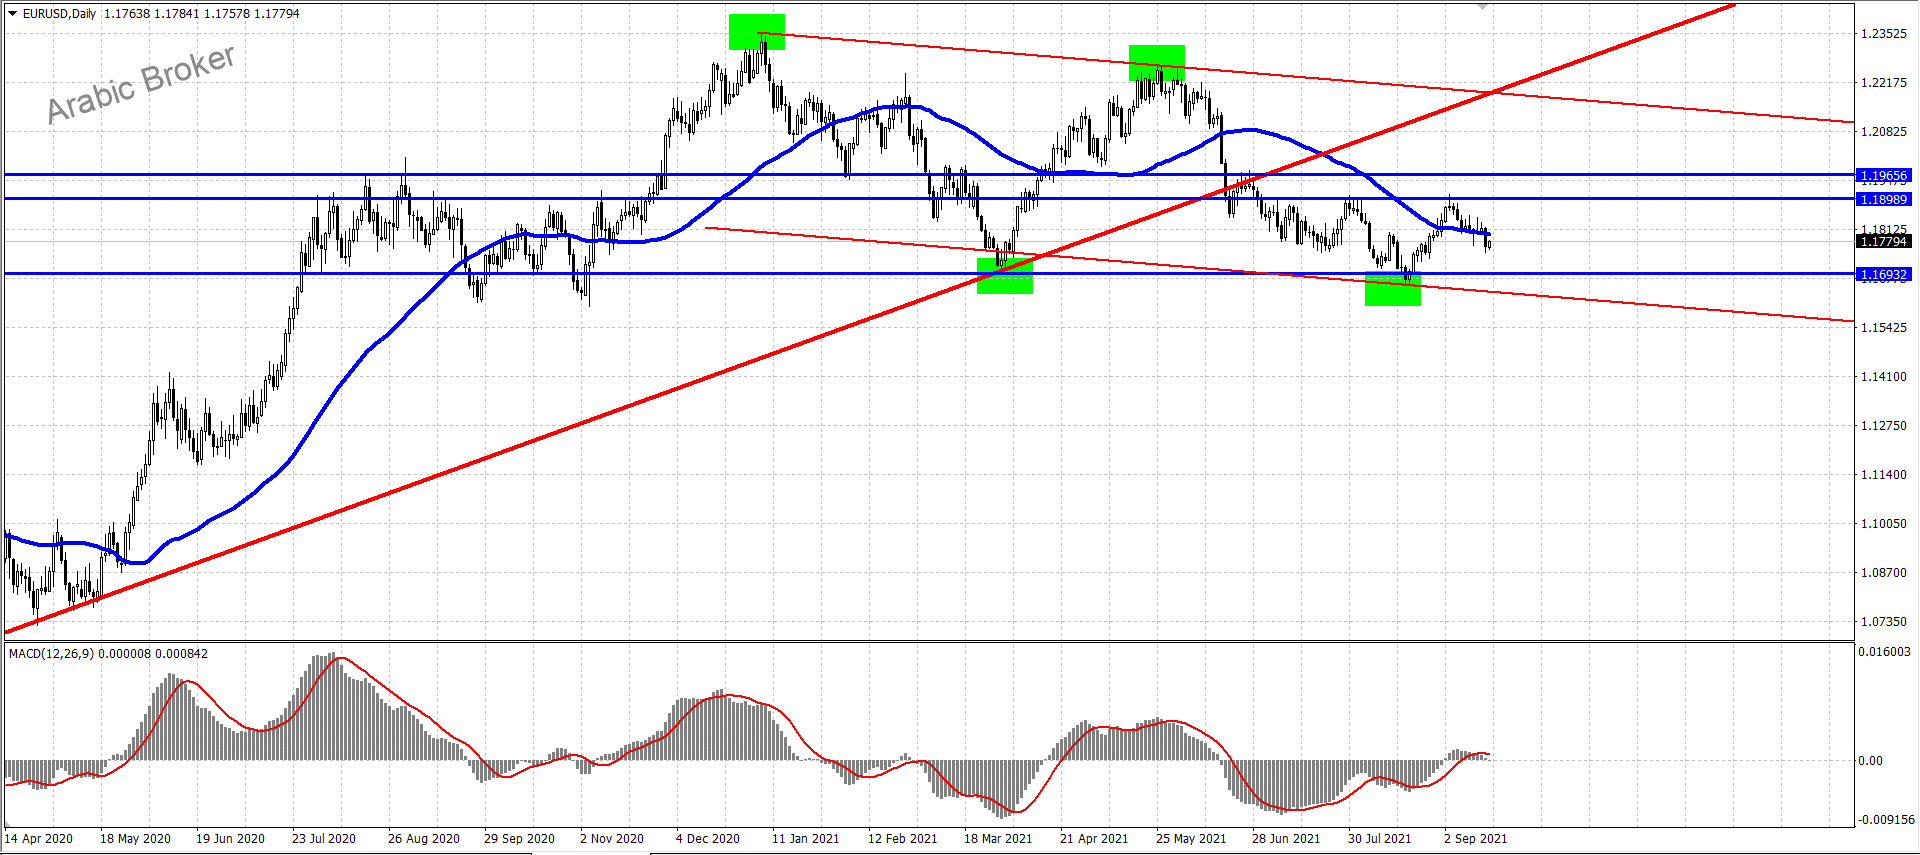Pick the green rectangle at the August 2021 low

[x=1392, y=290]
